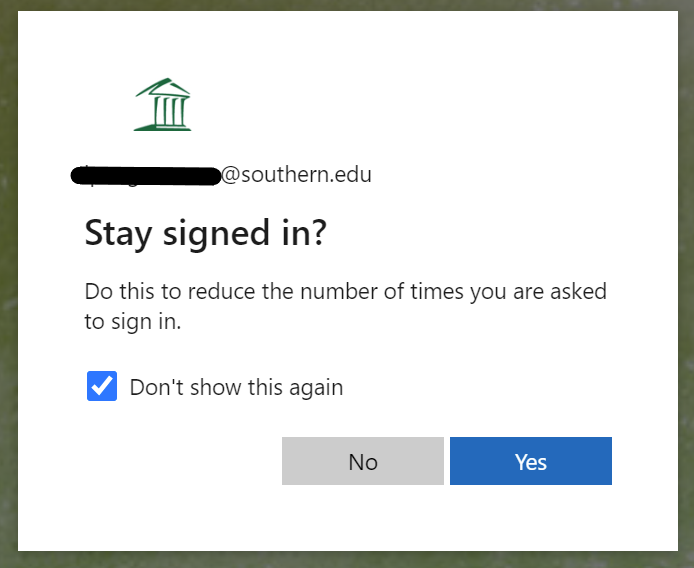Click the word "Yes" on the blue button
Viewport: 694px width, 568px height.
point(530,461)
